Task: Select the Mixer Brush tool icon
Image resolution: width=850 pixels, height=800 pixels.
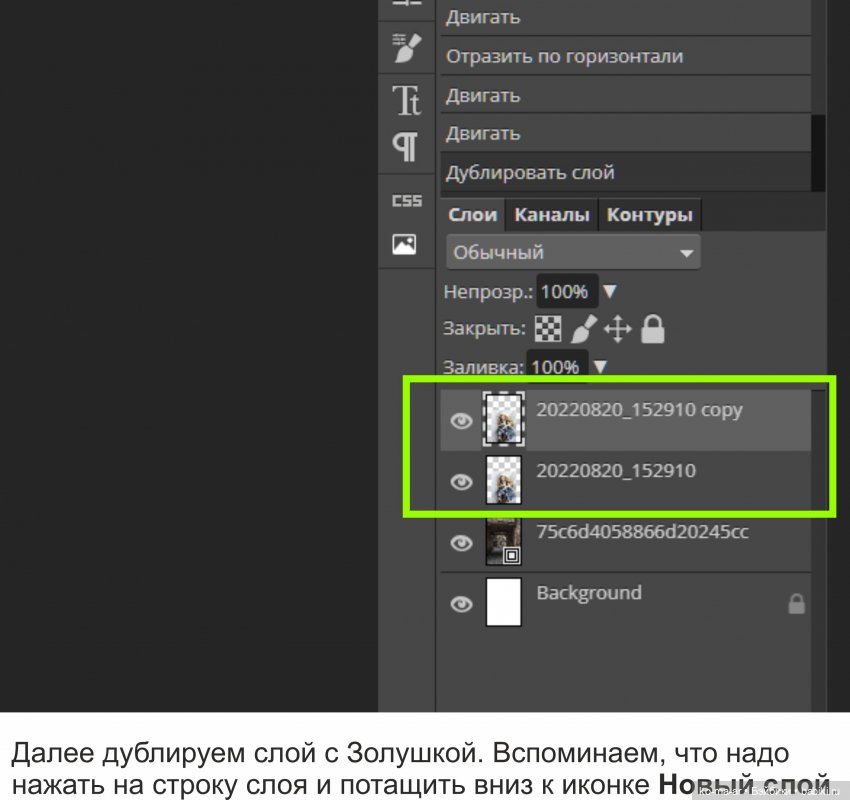Action: 406,49
